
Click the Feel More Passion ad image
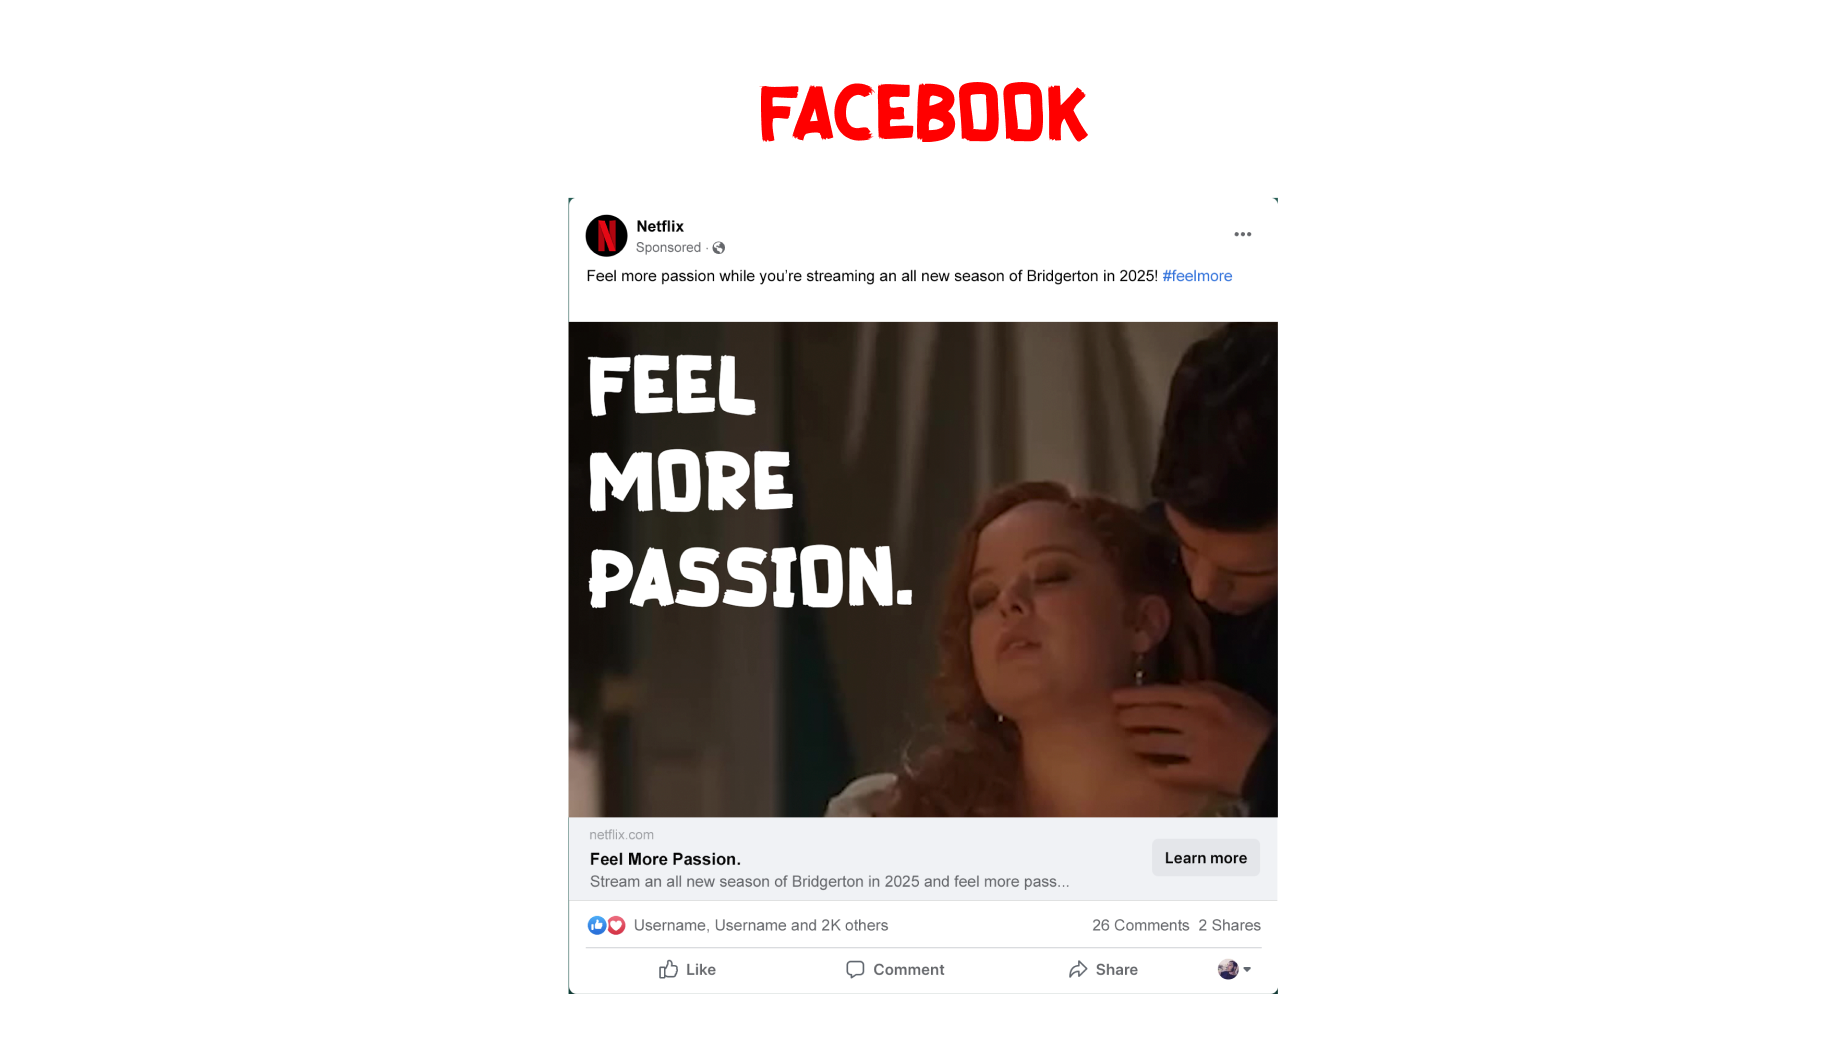point(923,569)
